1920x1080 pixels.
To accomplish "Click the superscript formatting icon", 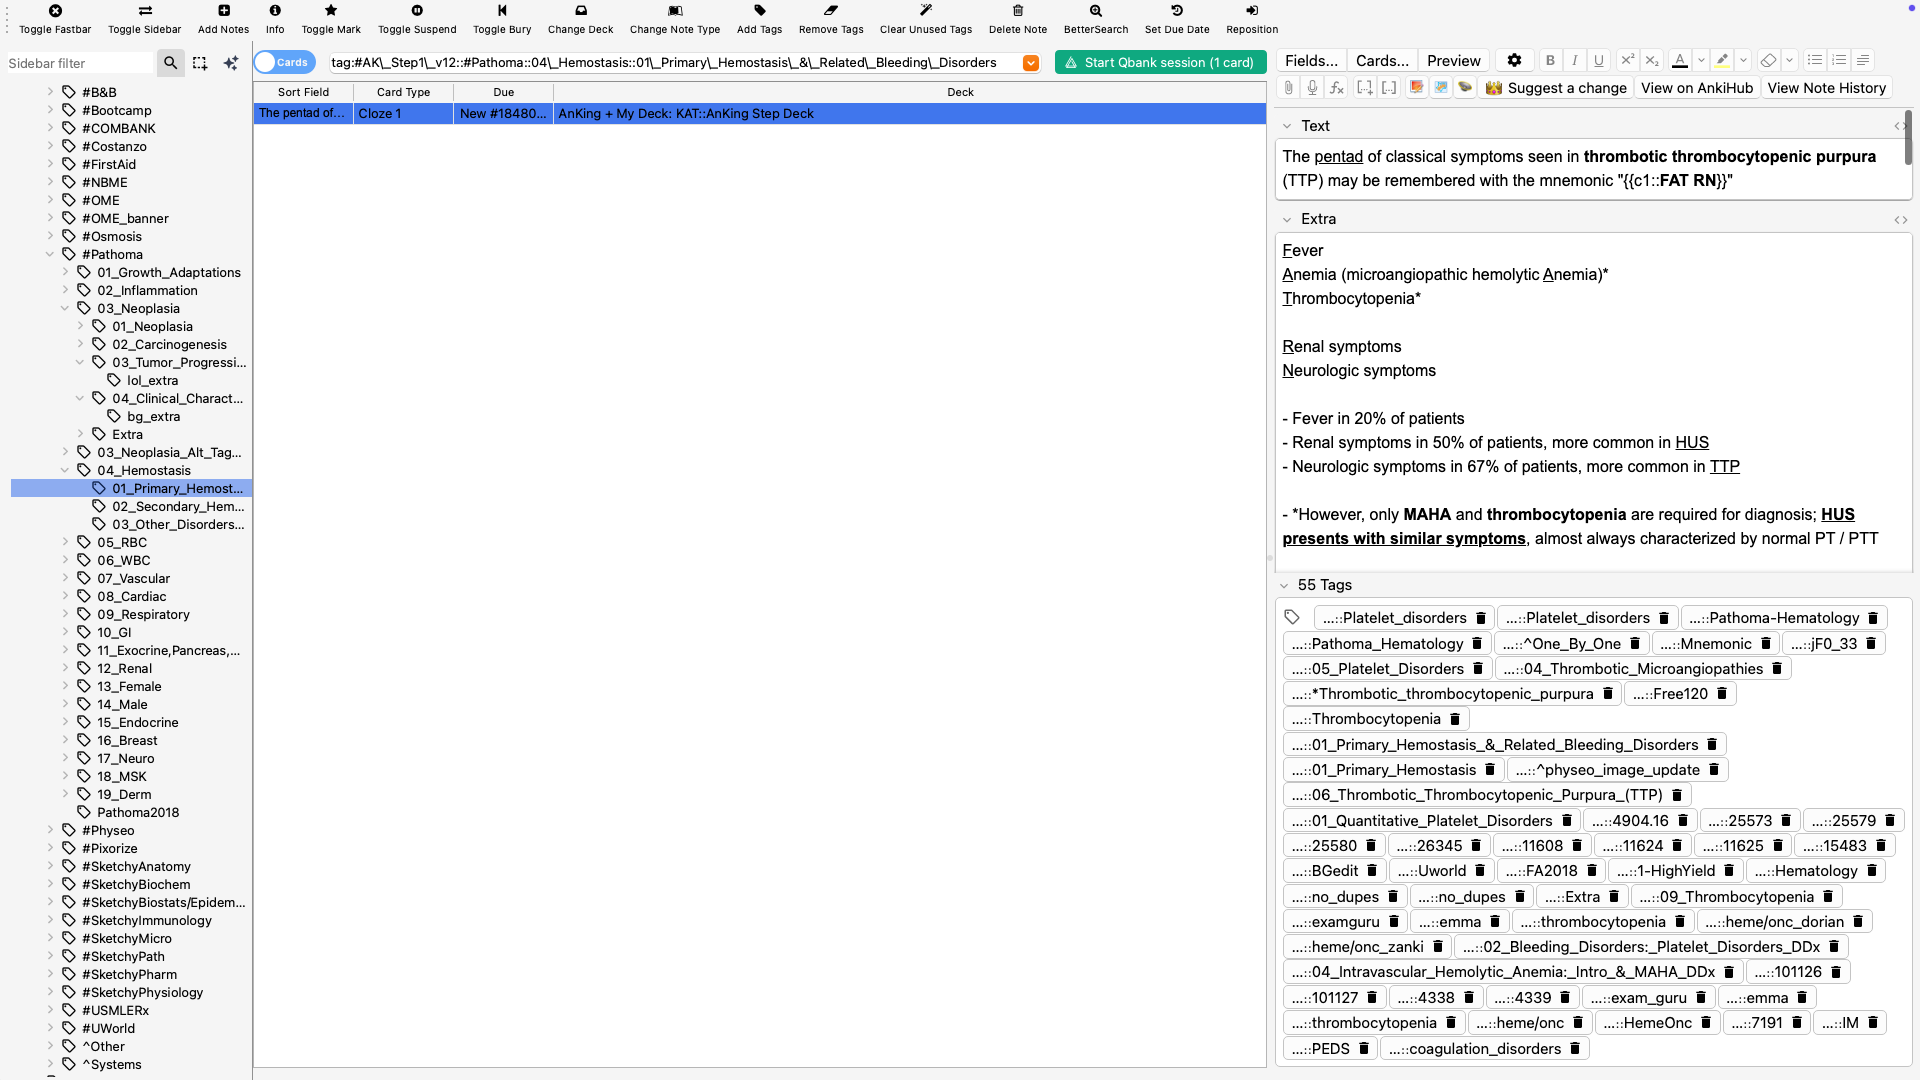I will pos(1627,61).
